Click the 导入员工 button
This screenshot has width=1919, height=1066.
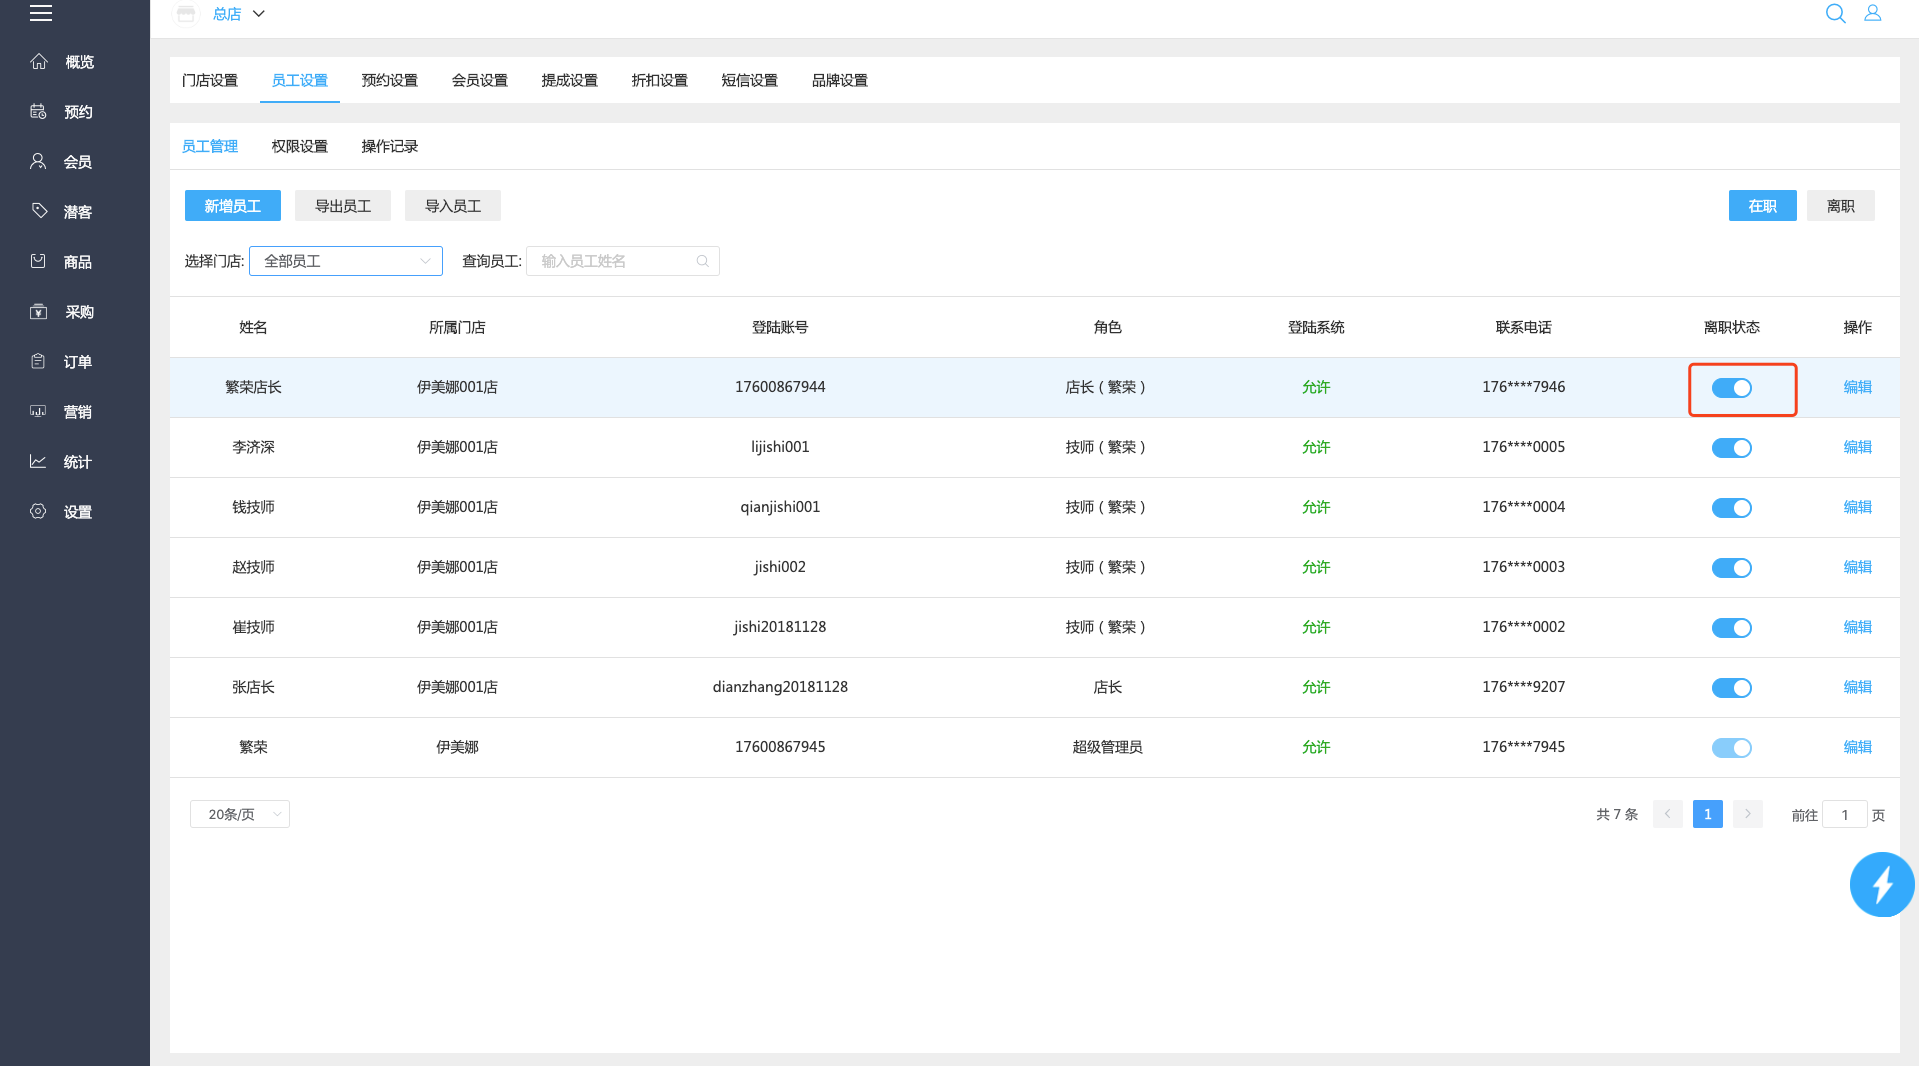pyautogui.click(x=453, y=206)
